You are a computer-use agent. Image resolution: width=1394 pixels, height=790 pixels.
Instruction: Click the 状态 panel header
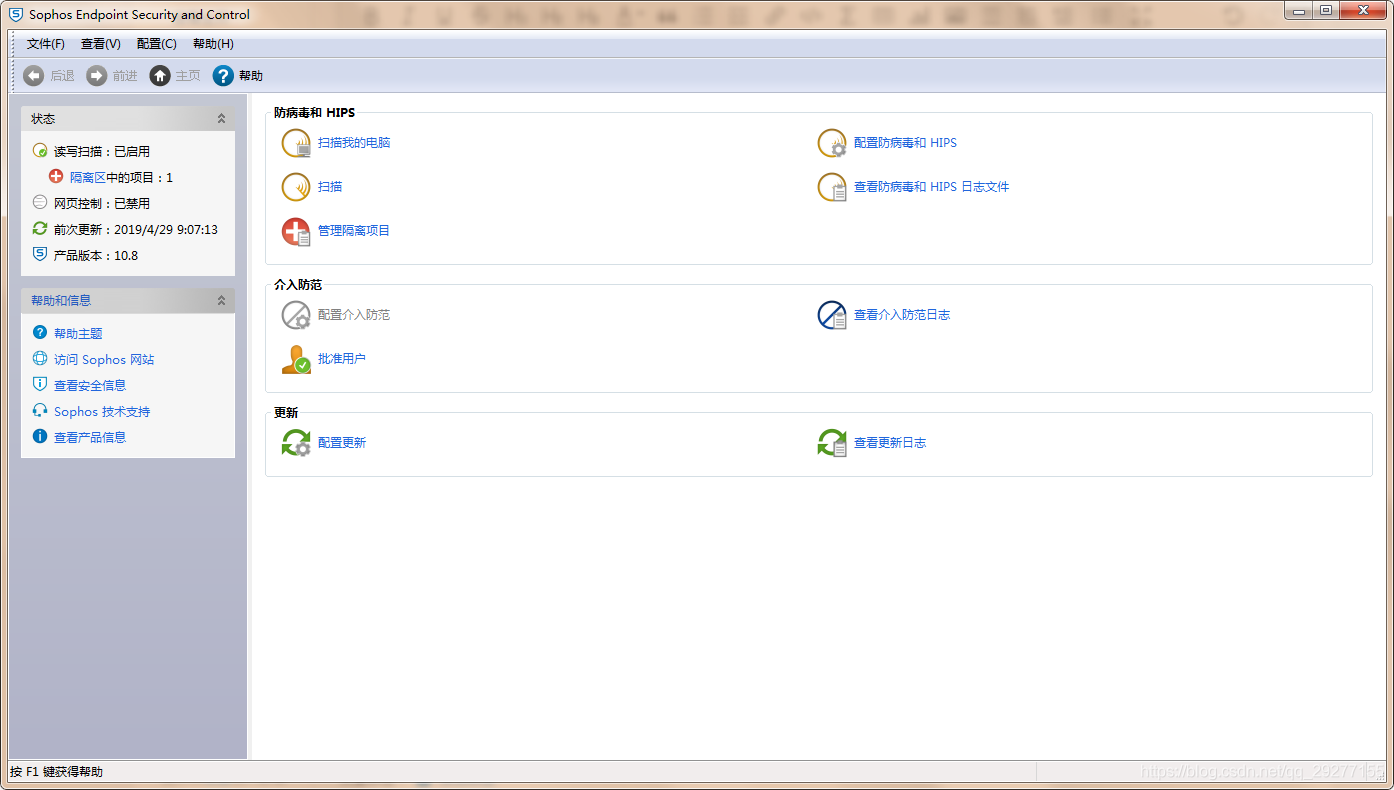coord(128,119)
